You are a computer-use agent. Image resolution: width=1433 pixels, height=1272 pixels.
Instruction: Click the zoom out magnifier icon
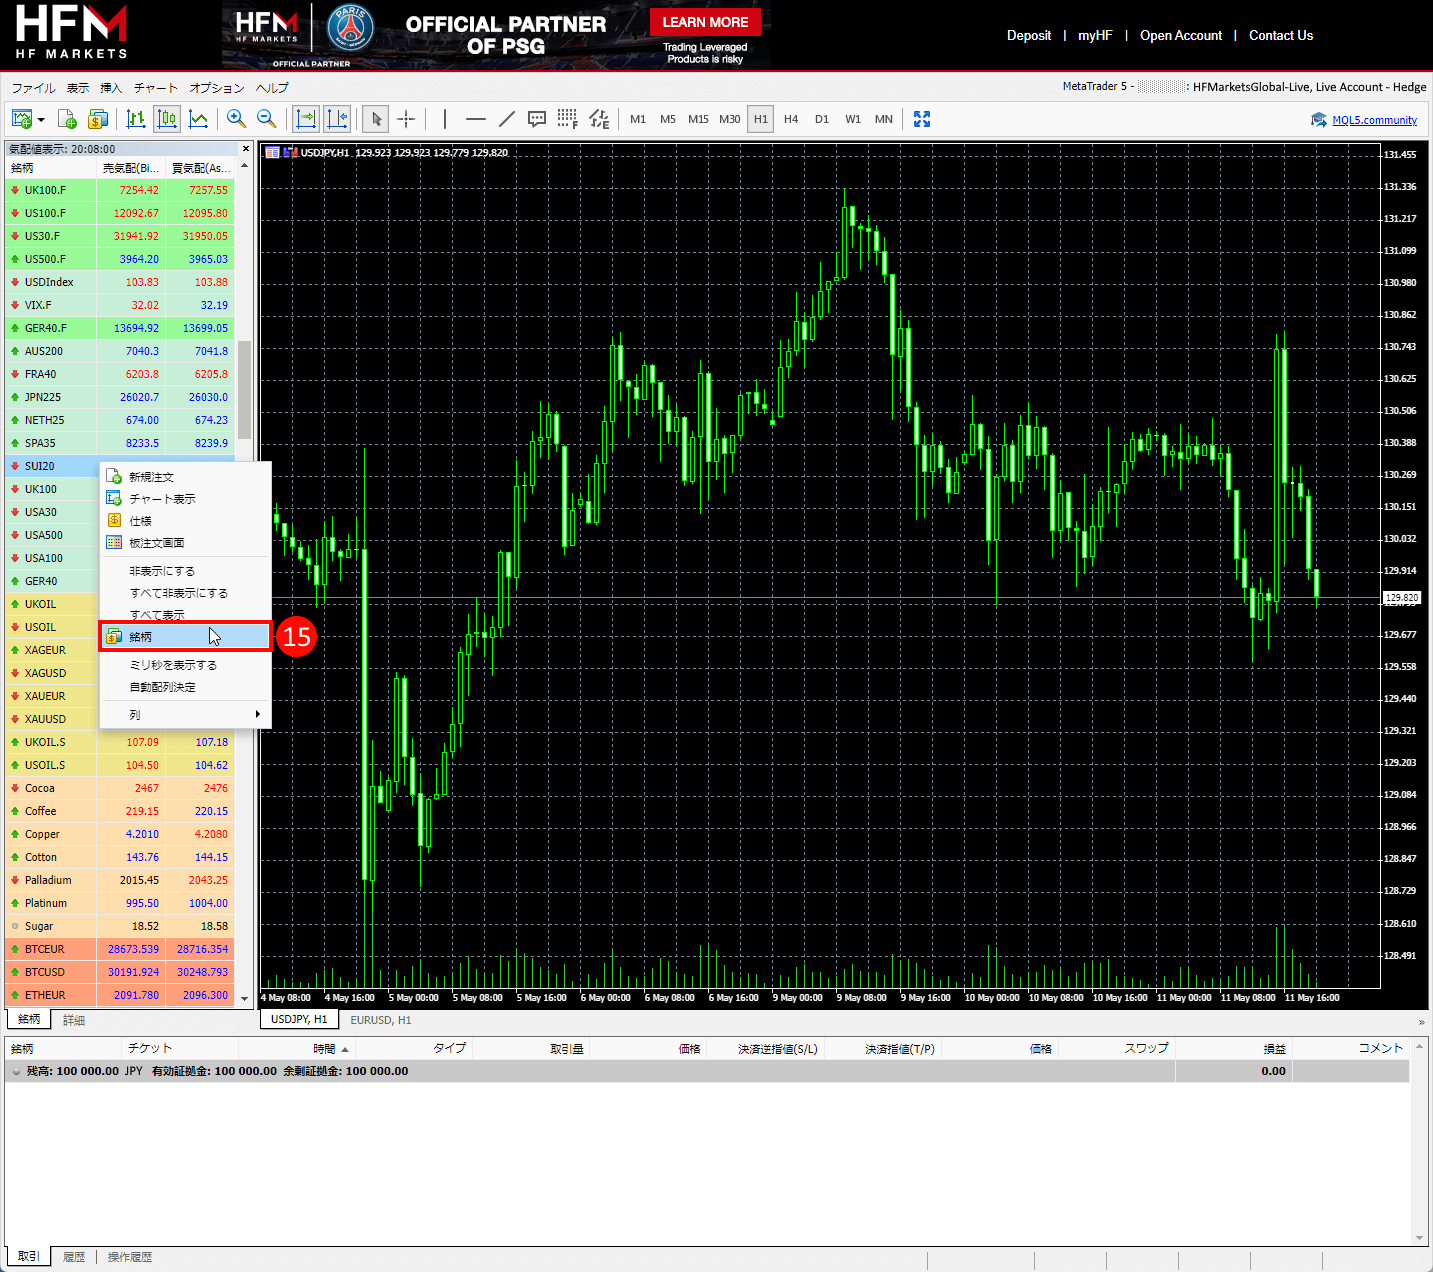[x=266, y=119]
